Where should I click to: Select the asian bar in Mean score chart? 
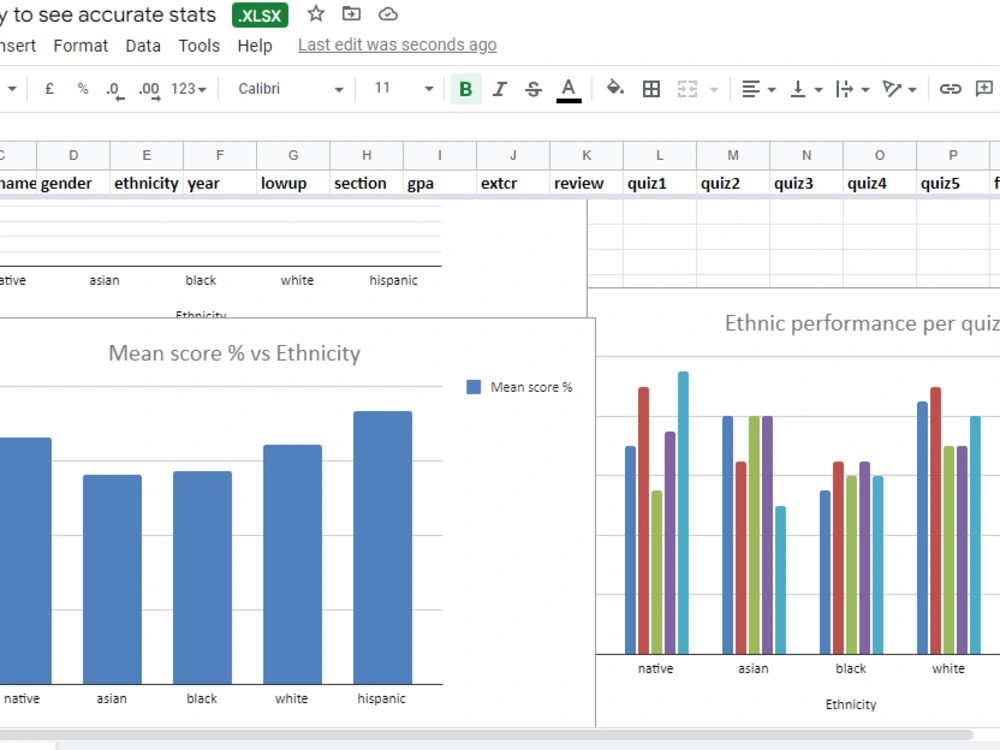pyautogui.click(x=112, y=579)
